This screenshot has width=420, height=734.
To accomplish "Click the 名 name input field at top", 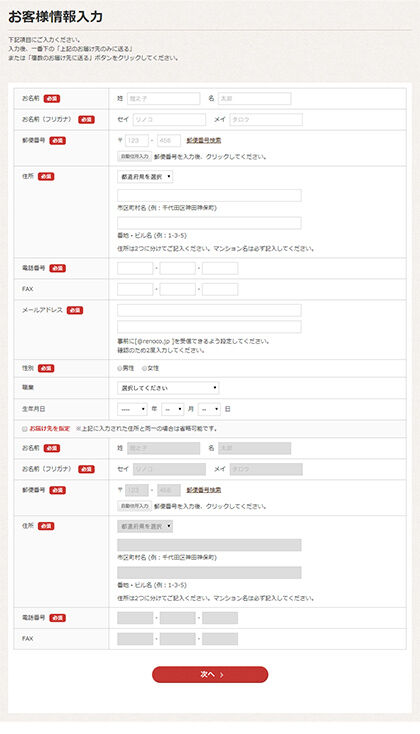I will [x=254, y=99].
